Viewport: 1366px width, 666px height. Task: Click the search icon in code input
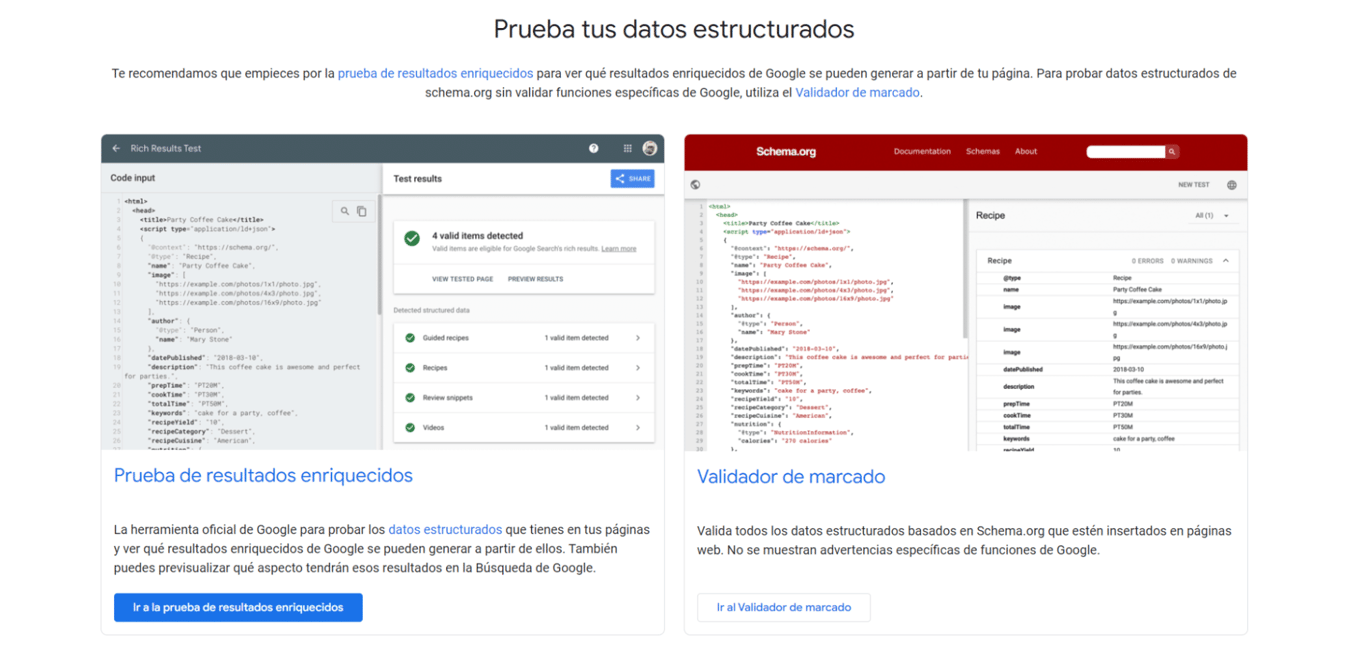click(345, 211)
